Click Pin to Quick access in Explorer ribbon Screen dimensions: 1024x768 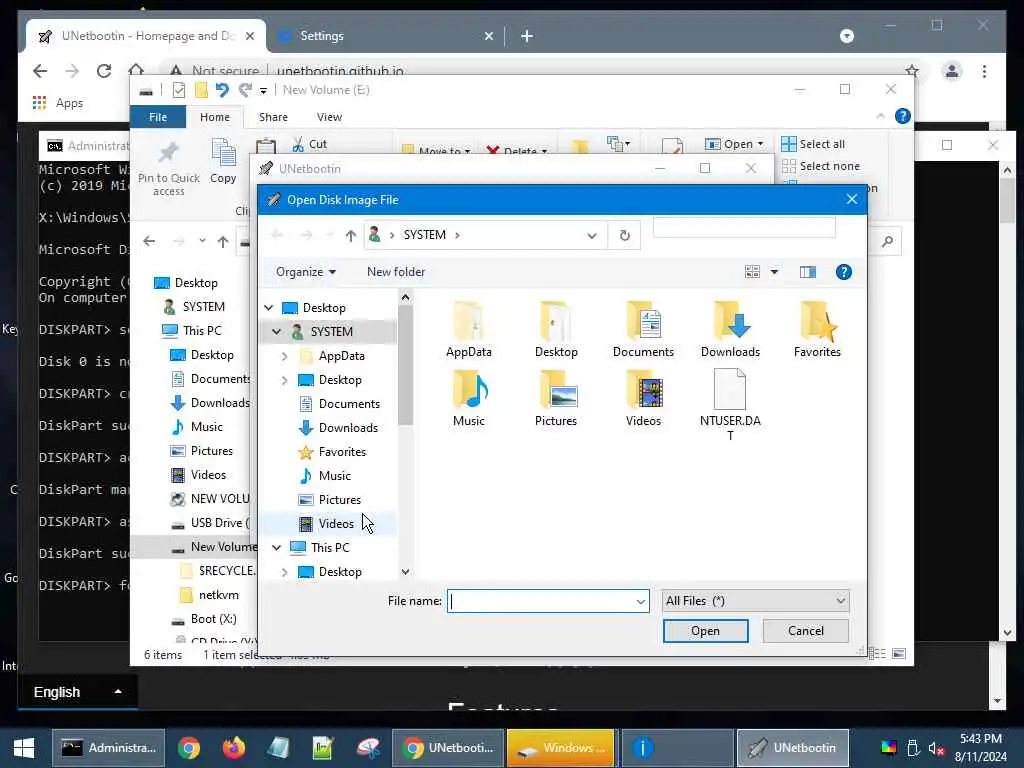168,167
